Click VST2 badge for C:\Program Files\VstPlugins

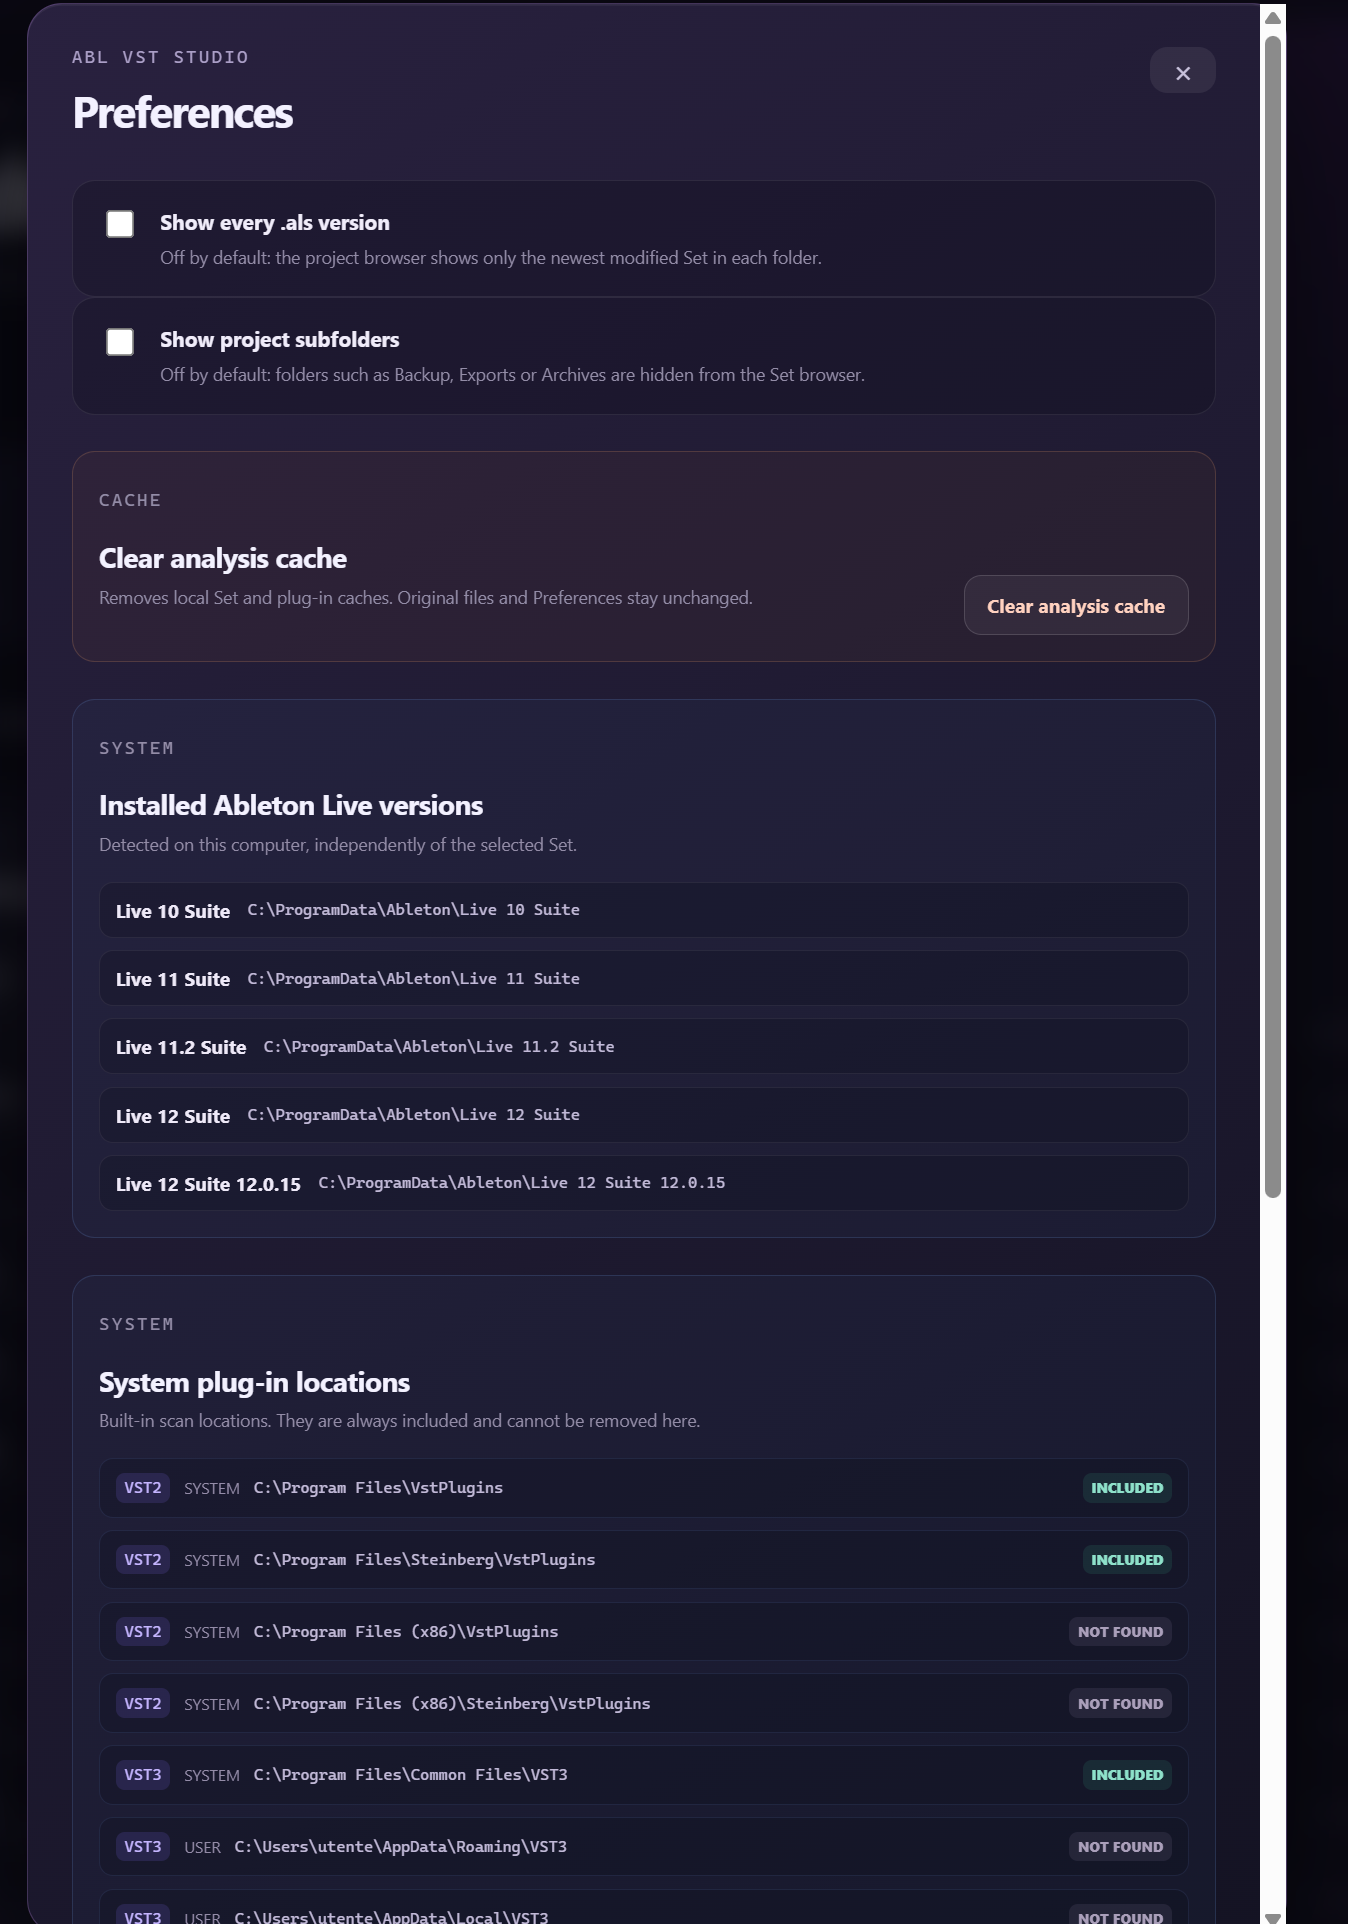tap(142, 1488)
